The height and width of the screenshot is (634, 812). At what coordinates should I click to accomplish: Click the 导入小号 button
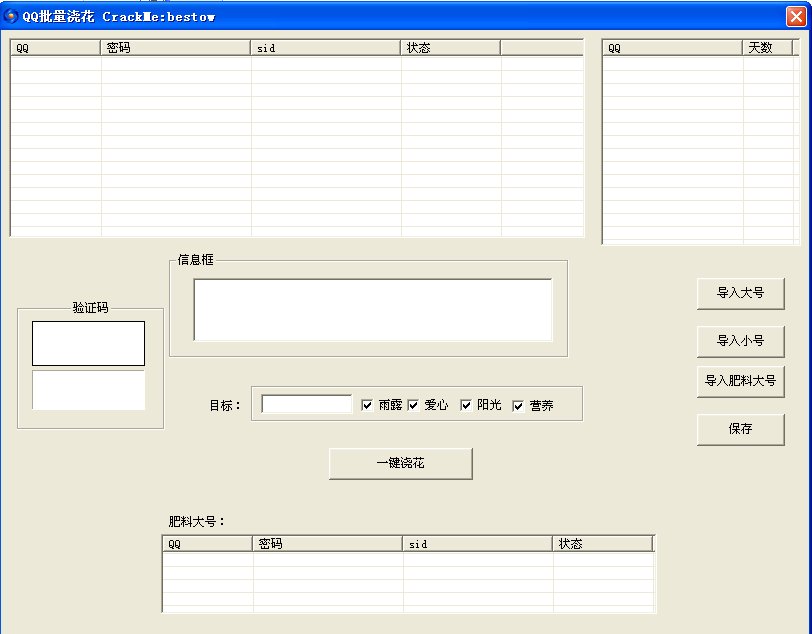click(x=741, y=341)
